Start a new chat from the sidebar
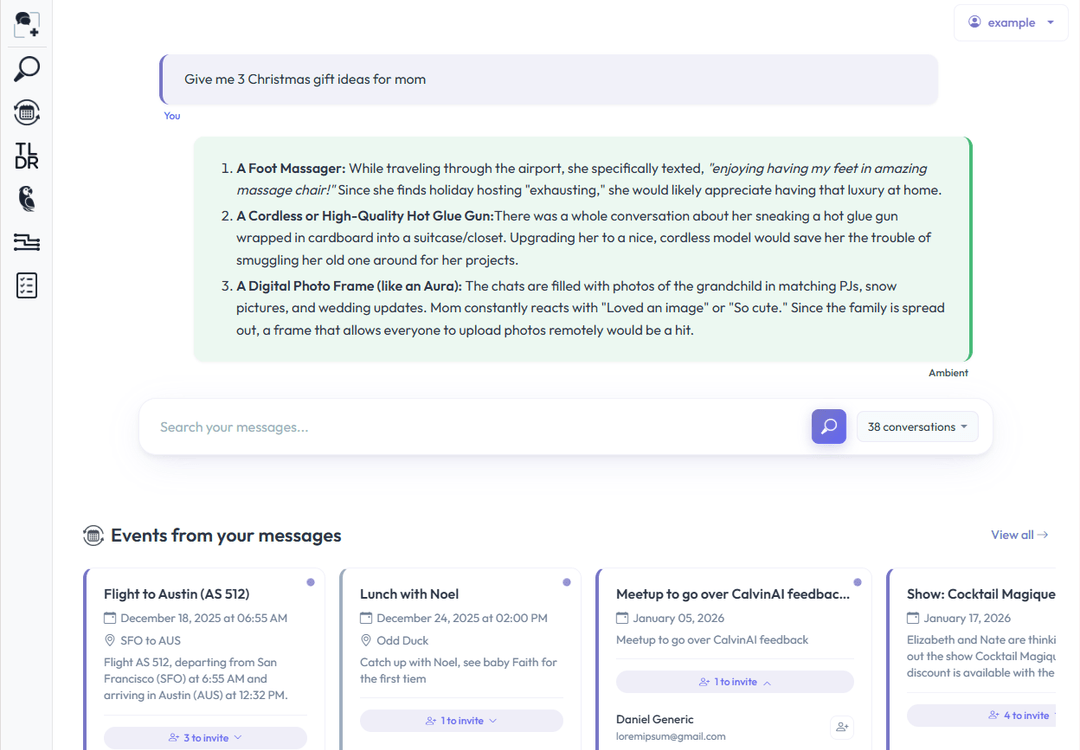 [27, 25]
